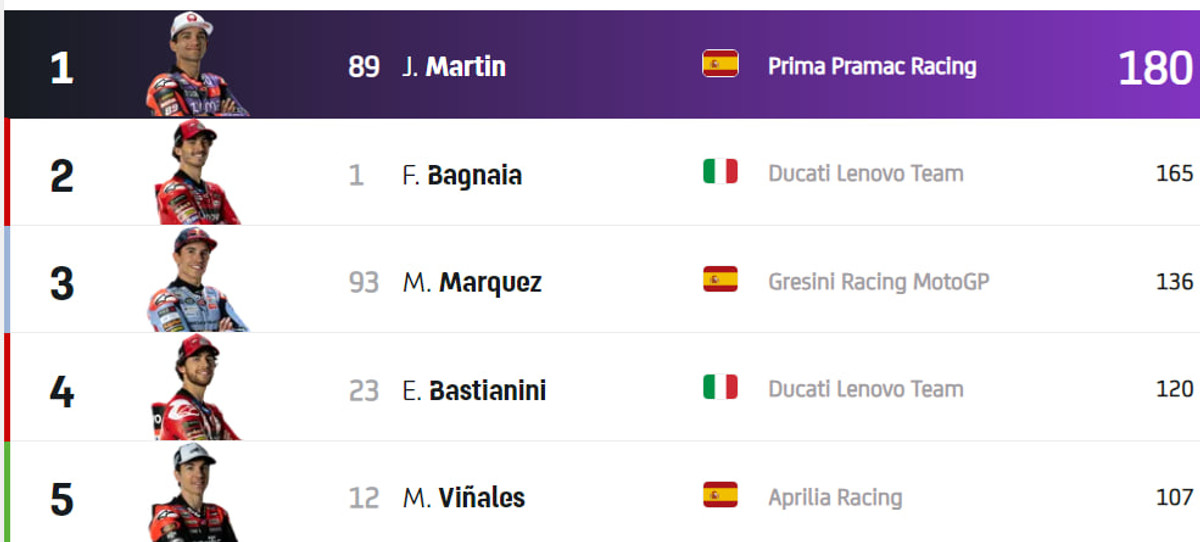Select the M. Viñales rider name
The width and height of the screenshot is (1200, 542).
point(464,498)
